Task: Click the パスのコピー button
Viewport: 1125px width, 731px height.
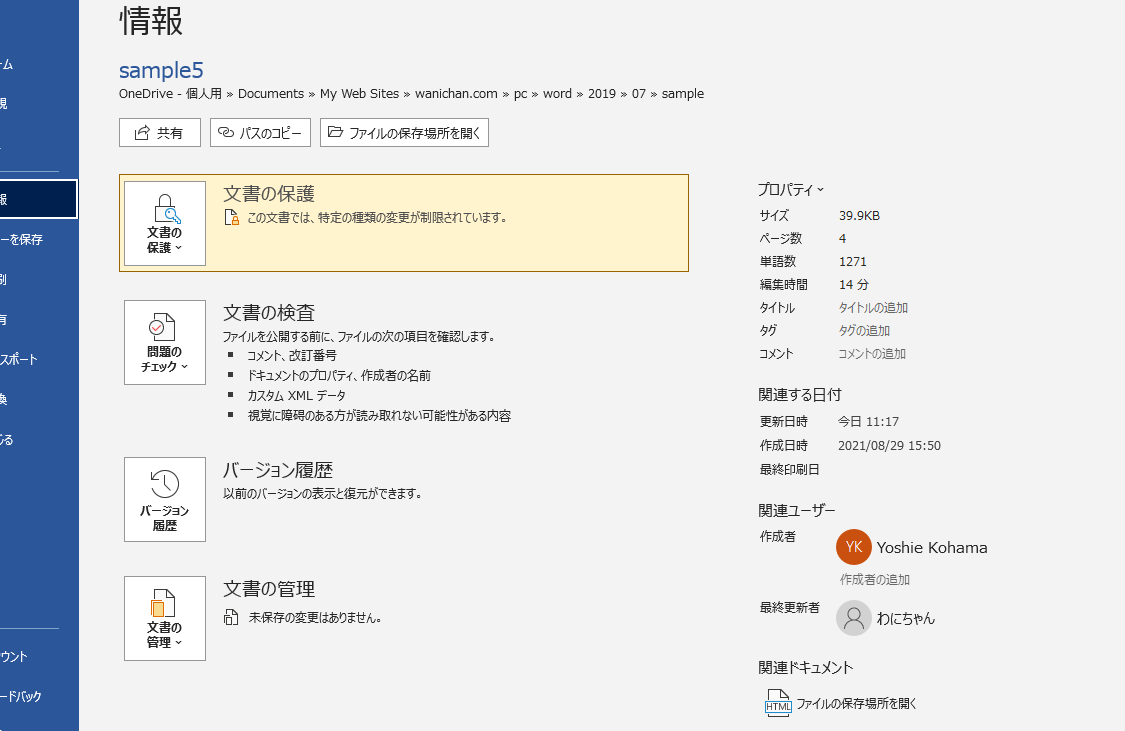Action: click(x=260, y=132)
